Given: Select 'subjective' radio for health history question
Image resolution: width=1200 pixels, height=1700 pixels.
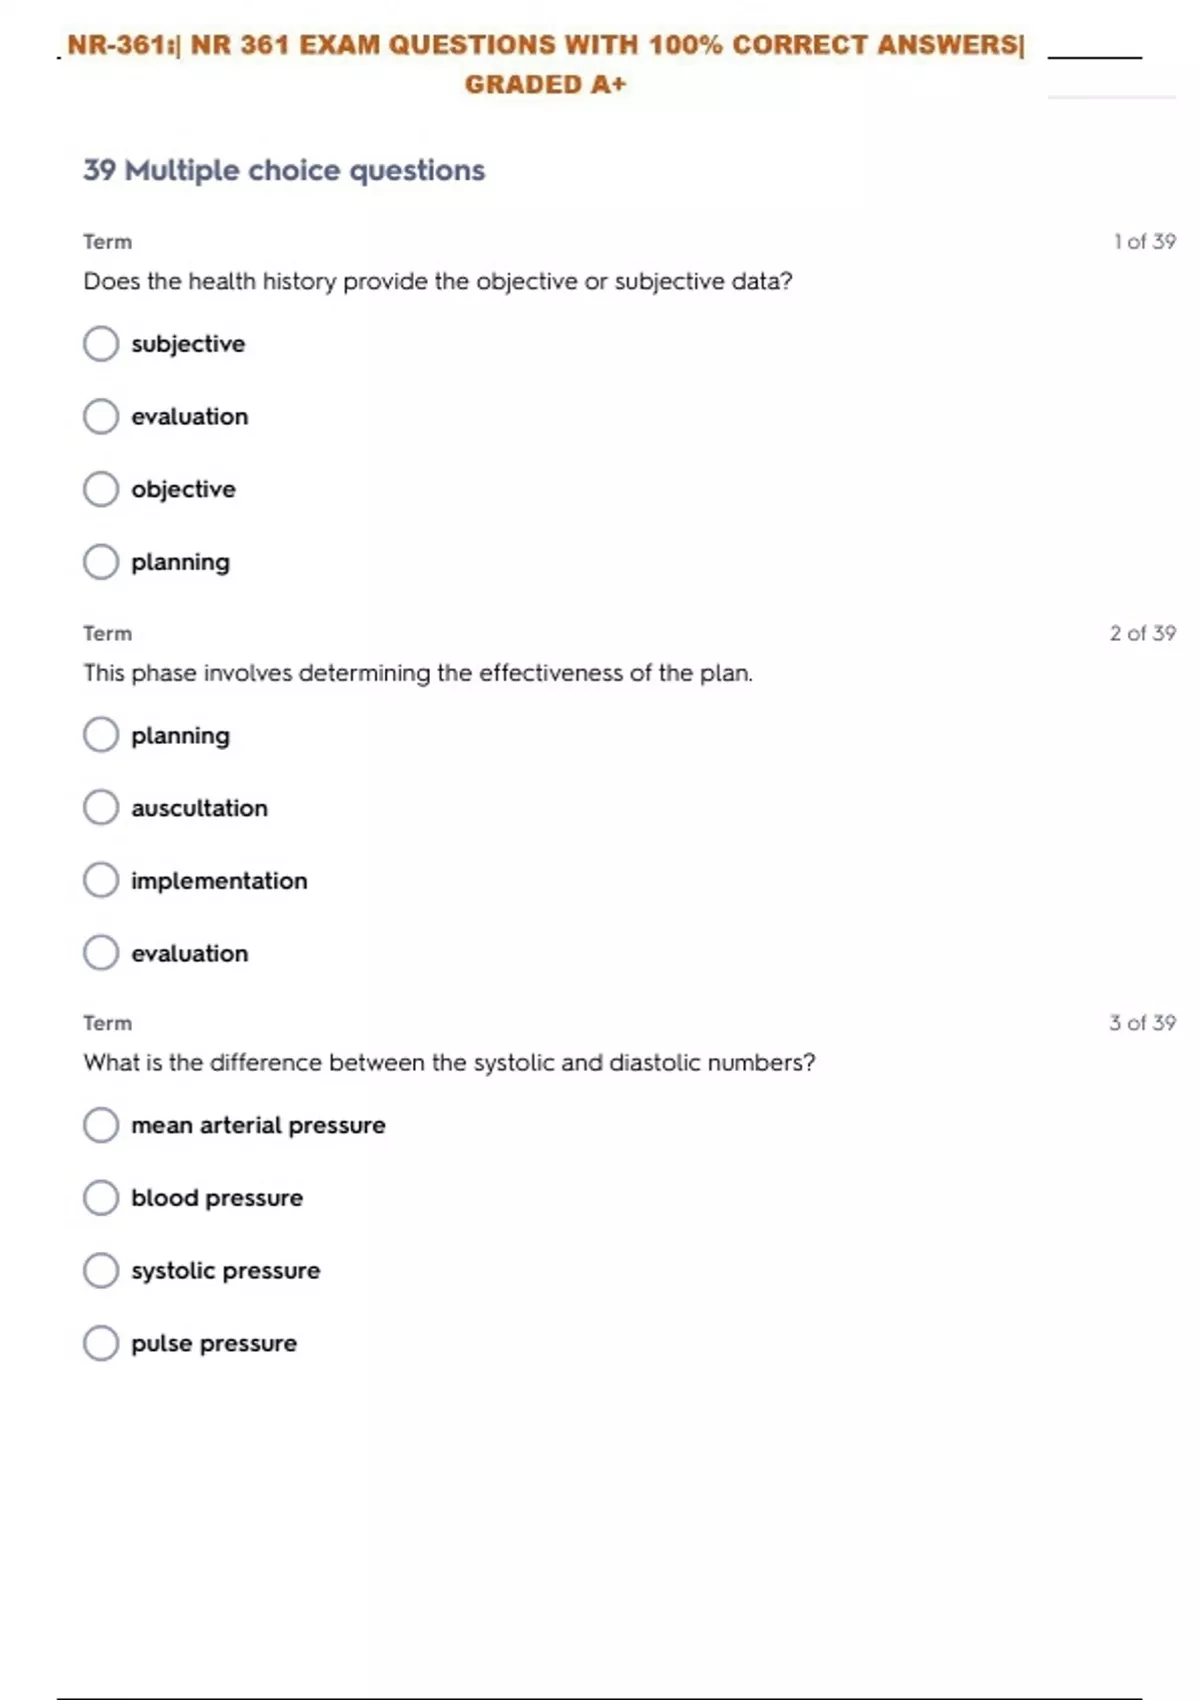Looking at the screenshot, I should pyautogui.click(x=101, y=344).
